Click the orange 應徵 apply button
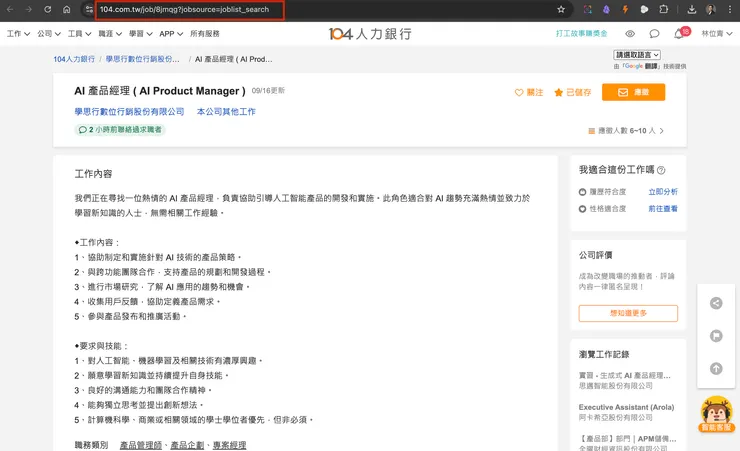This screenshot has height=451, width=740. [633, 92]
